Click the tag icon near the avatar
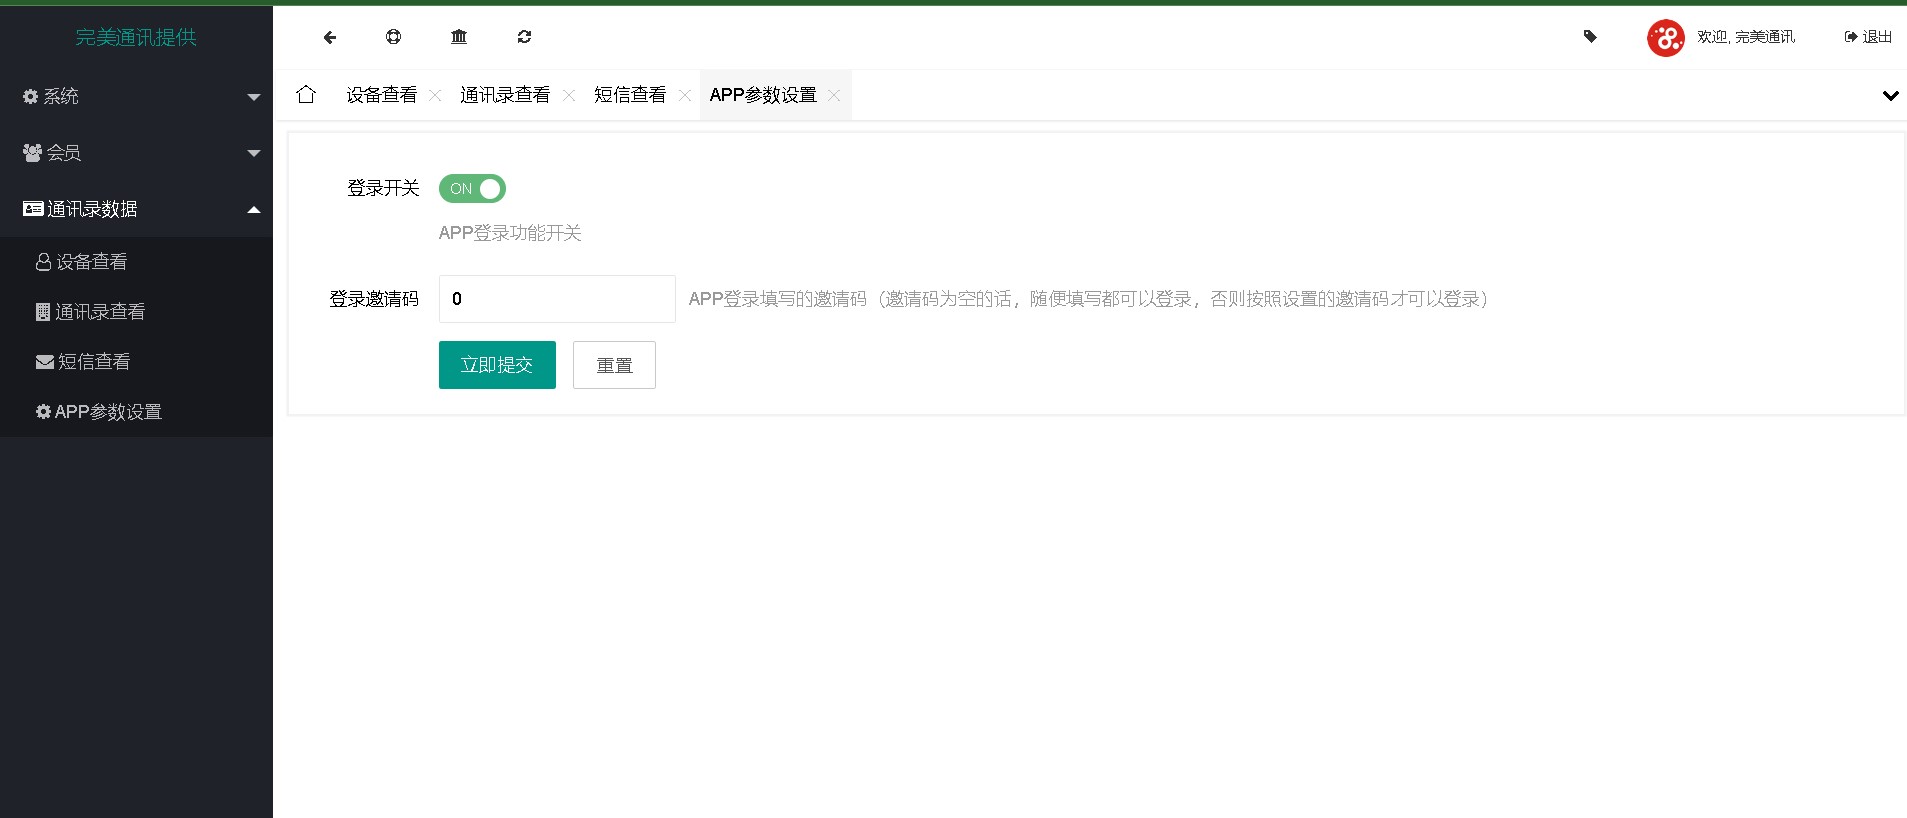 point(1590,37)
